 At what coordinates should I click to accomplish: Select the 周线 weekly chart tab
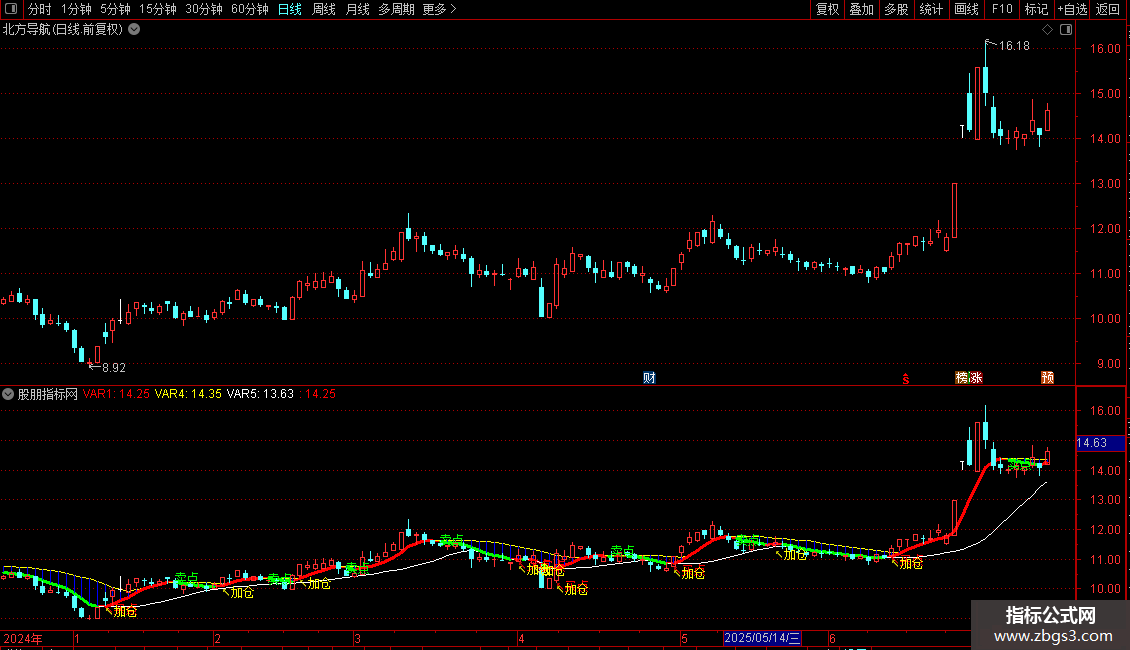tap(324, 9)
